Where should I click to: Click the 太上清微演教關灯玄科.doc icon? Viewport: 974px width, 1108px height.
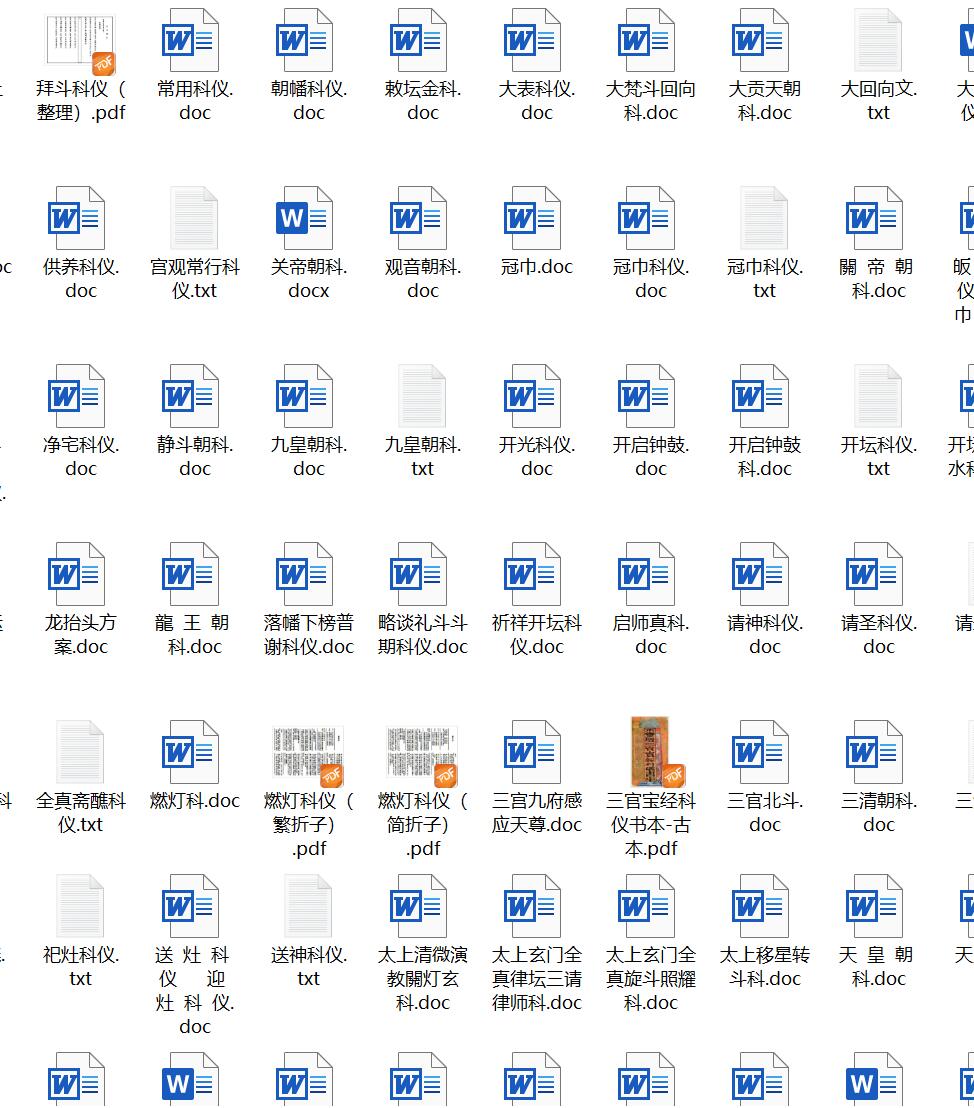[x=419, y=907]
